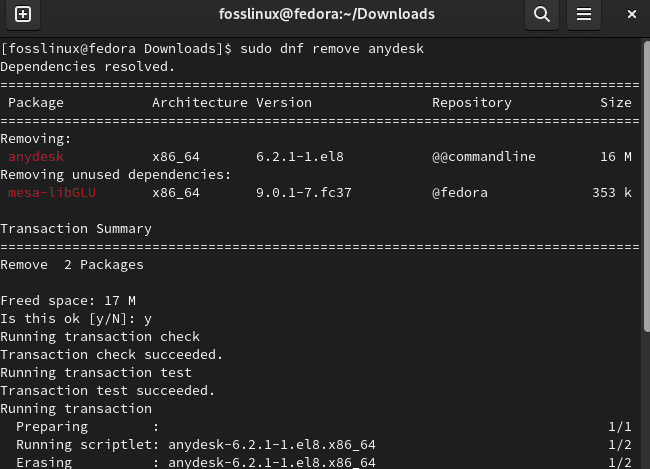
Task: Click the version '6.2.1-1.el8'
Action: [x=300, y=157]
